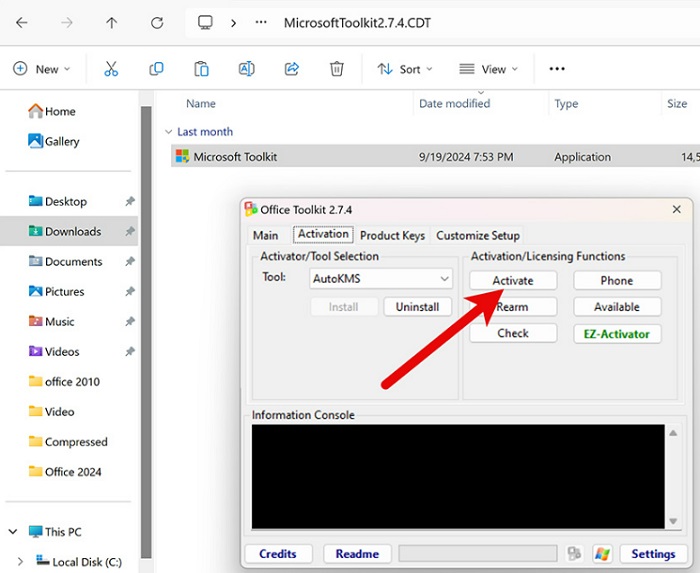Open the Sort dropdown
Viewport: 700px width, 573px height.
(405, 69)
